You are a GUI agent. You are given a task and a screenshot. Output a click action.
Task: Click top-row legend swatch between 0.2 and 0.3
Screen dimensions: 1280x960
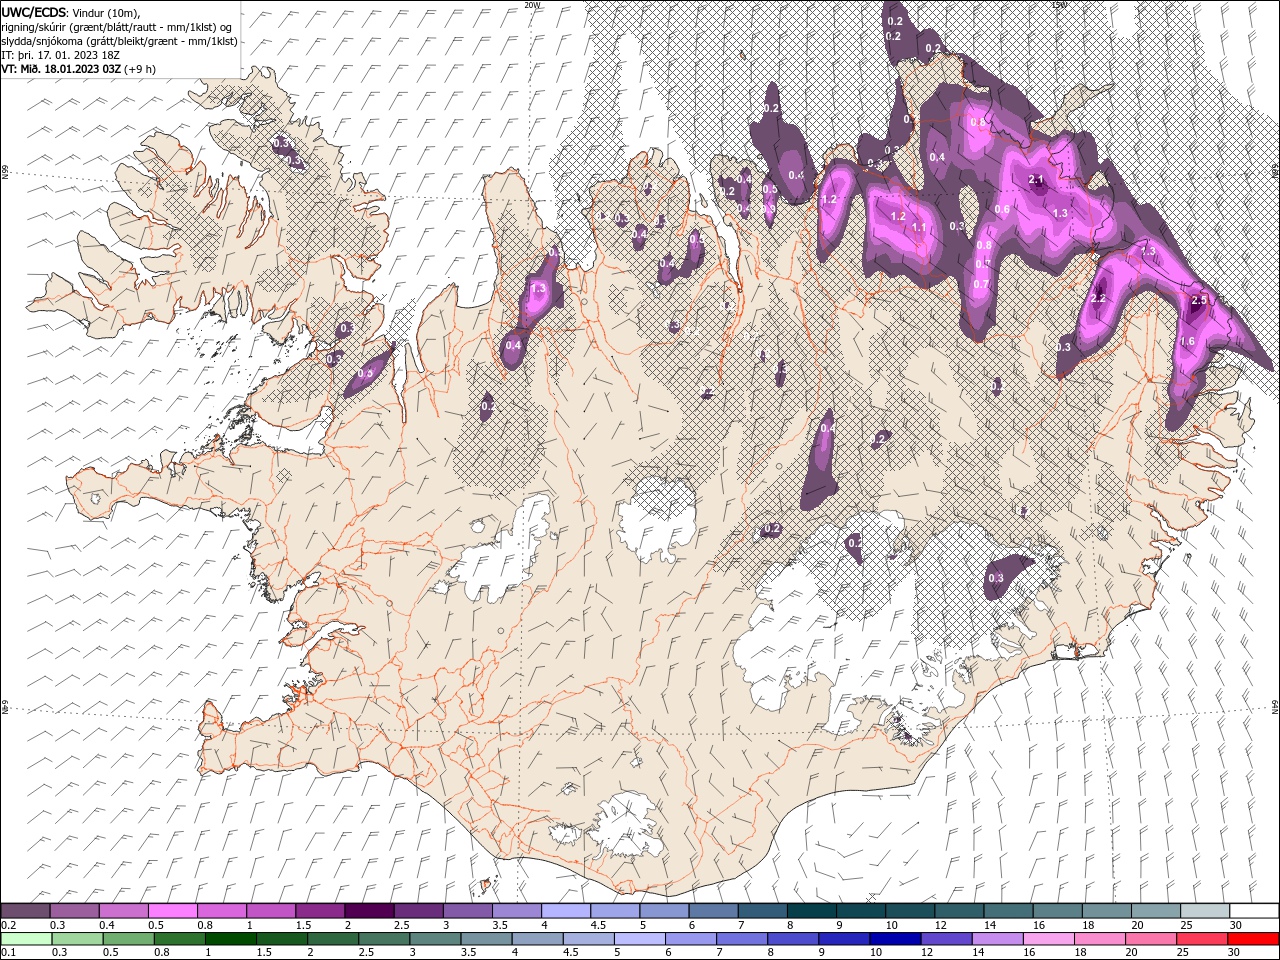click(25, 911)
